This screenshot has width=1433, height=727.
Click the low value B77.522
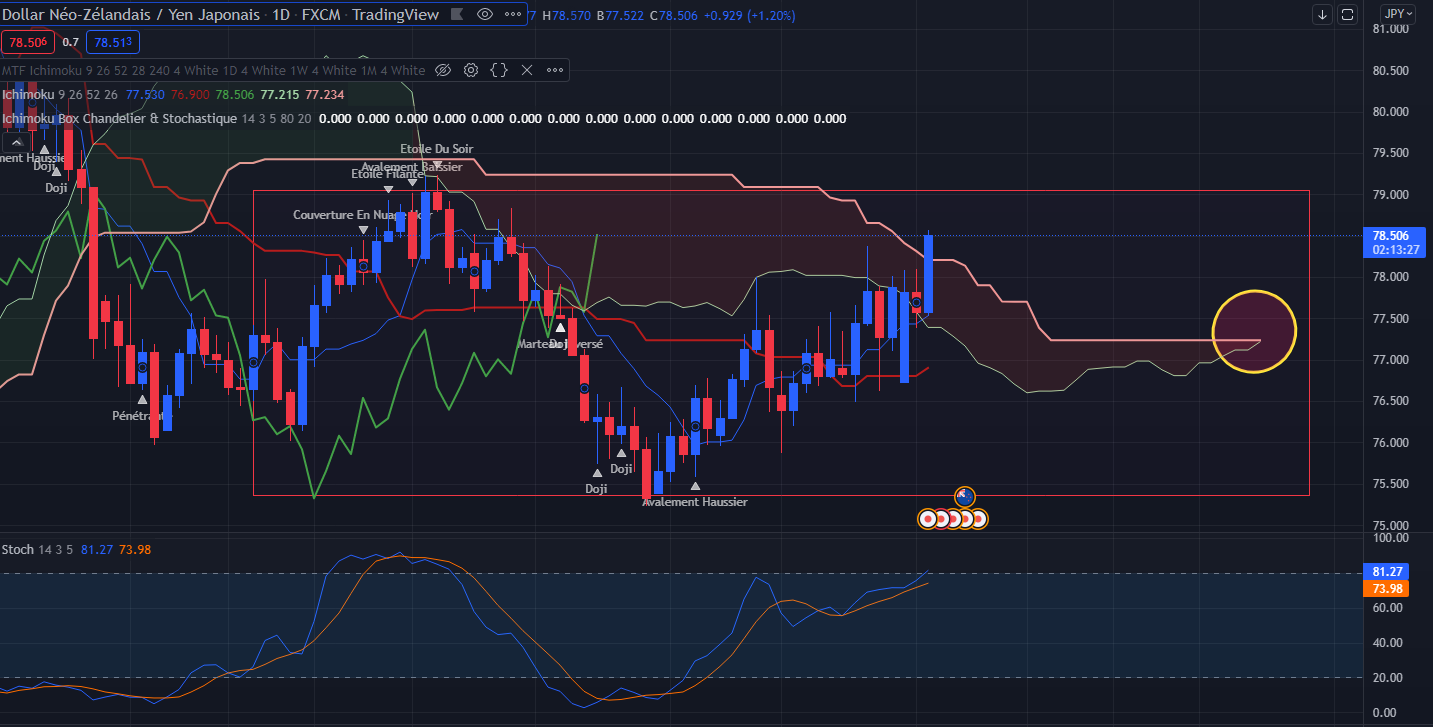click(x=621, y=14)
